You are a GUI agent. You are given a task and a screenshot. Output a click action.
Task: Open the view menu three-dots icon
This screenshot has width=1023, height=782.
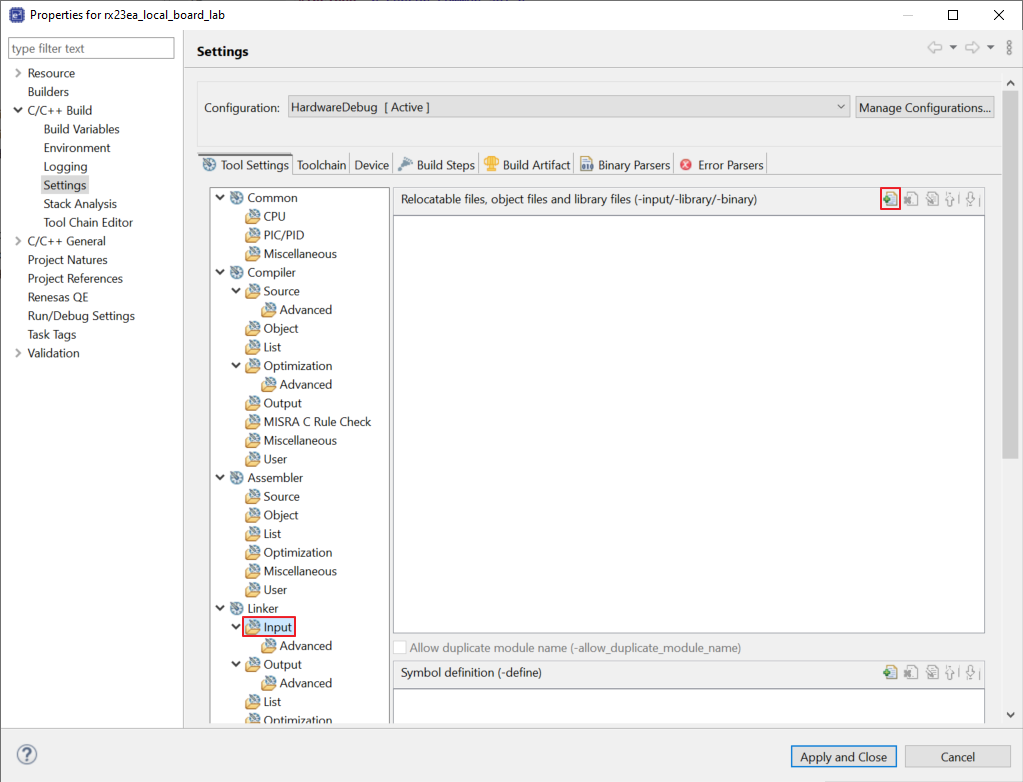[1009, 48]
